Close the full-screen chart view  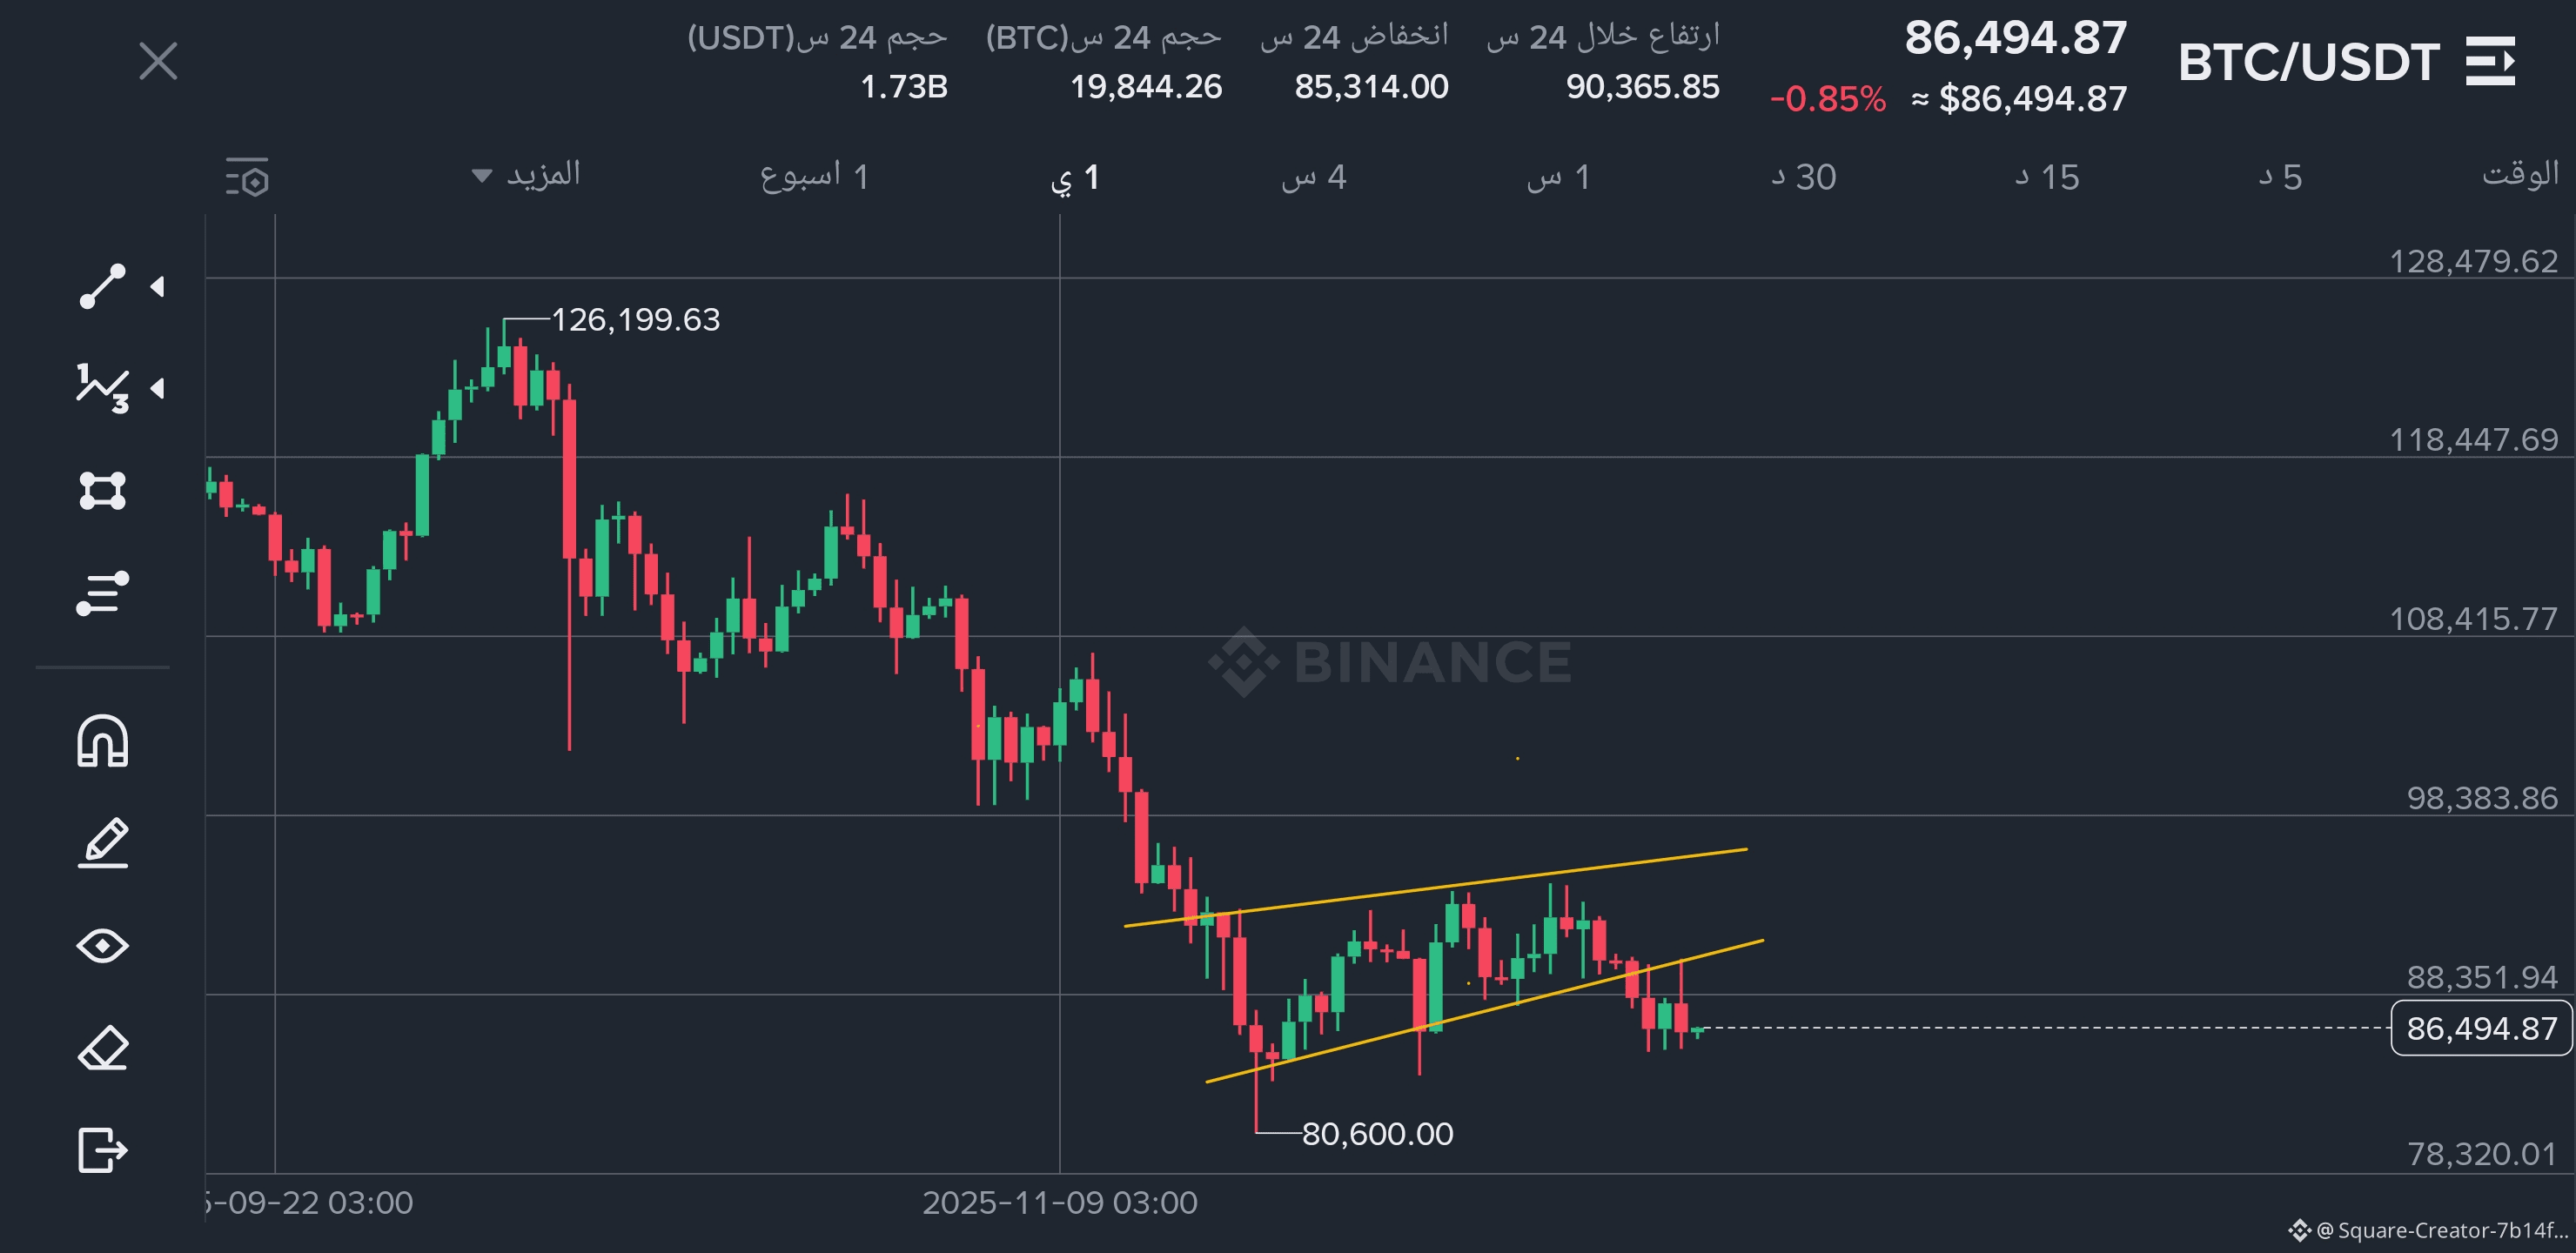[x=158, y=61]
